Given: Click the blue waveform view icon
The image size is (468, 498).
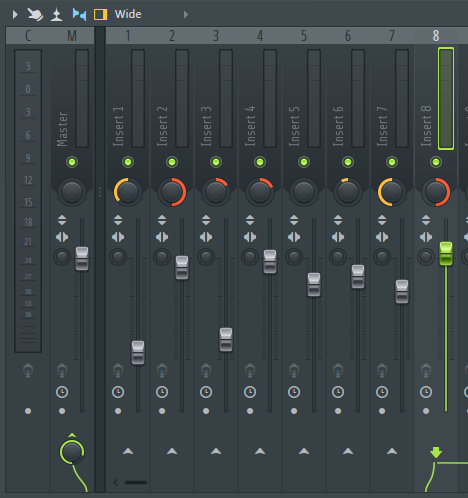Looking at the screenshot, I should [79, 14].
